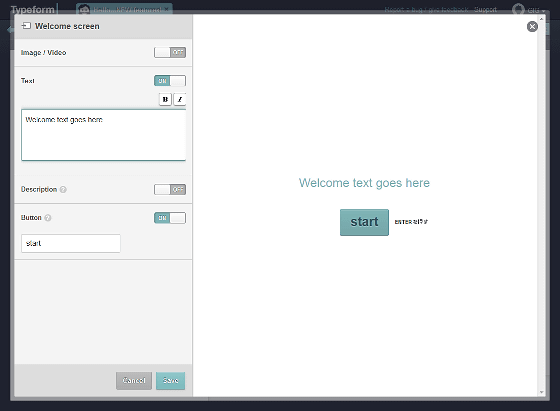The width and height of the screenshot is (560, 411).
Task: Open the Support link in the top bar
Action: tap(485, 10)
